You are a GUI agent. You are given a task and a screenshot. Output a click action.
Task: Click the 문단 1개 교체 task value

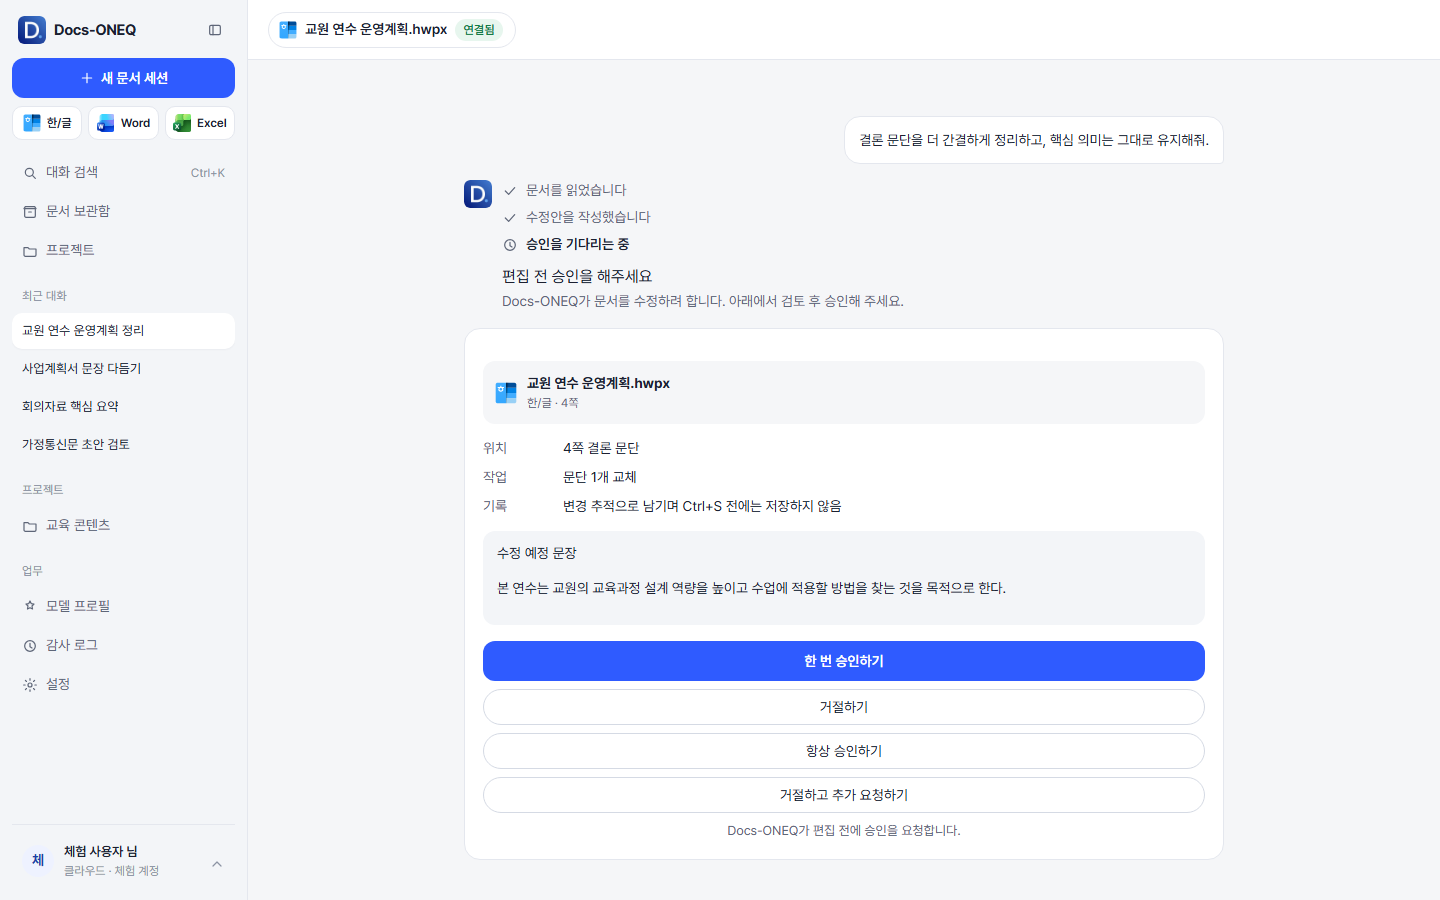600,477
